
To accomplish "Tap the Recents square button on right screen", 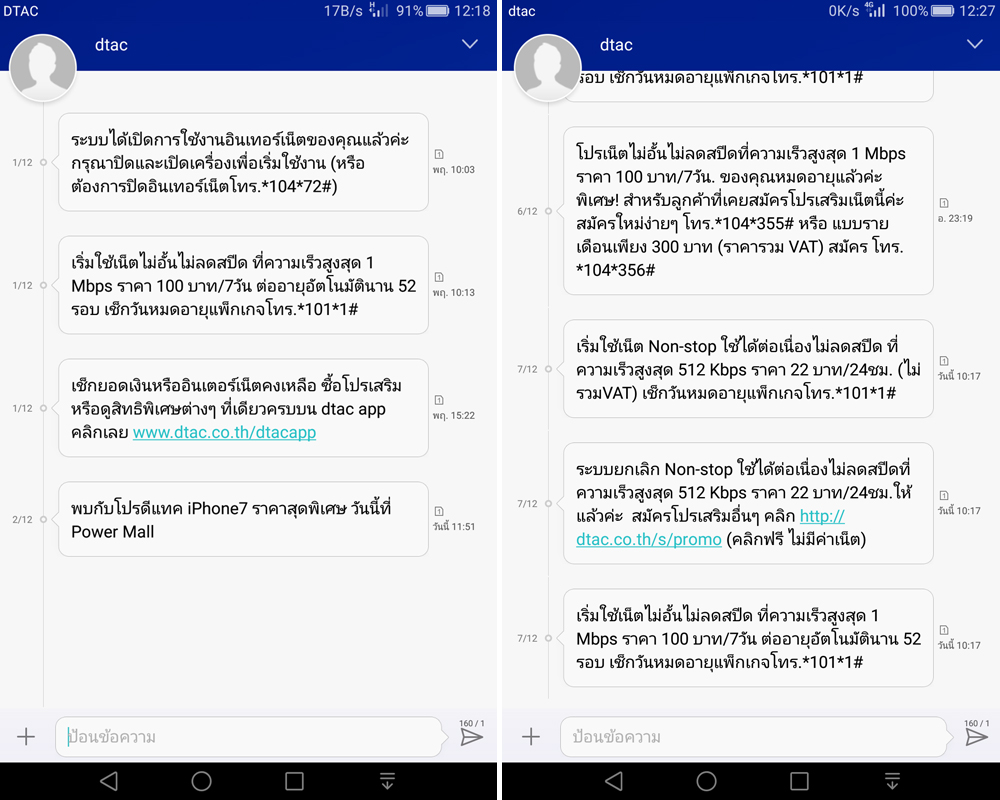I will 799,781.
